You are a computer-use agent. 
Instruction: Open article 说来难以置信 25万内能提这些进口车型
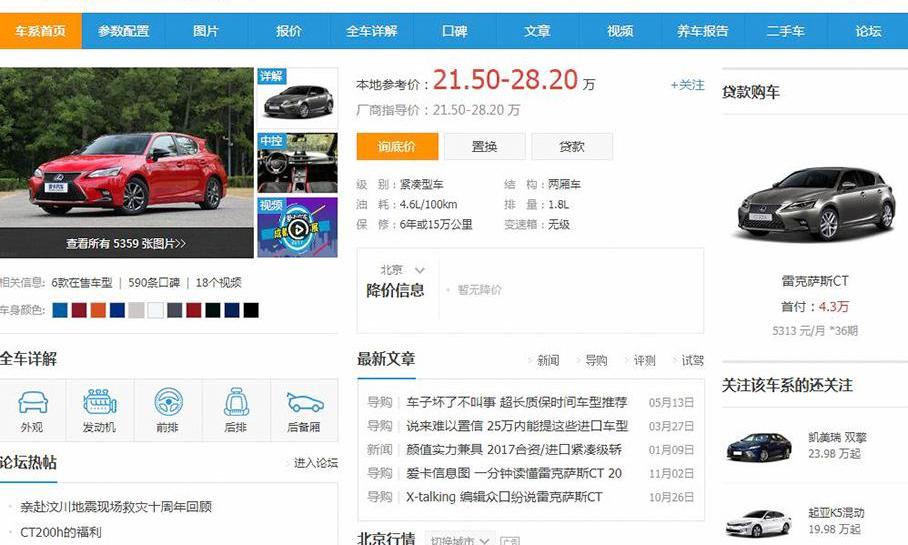tap(517, 426)
